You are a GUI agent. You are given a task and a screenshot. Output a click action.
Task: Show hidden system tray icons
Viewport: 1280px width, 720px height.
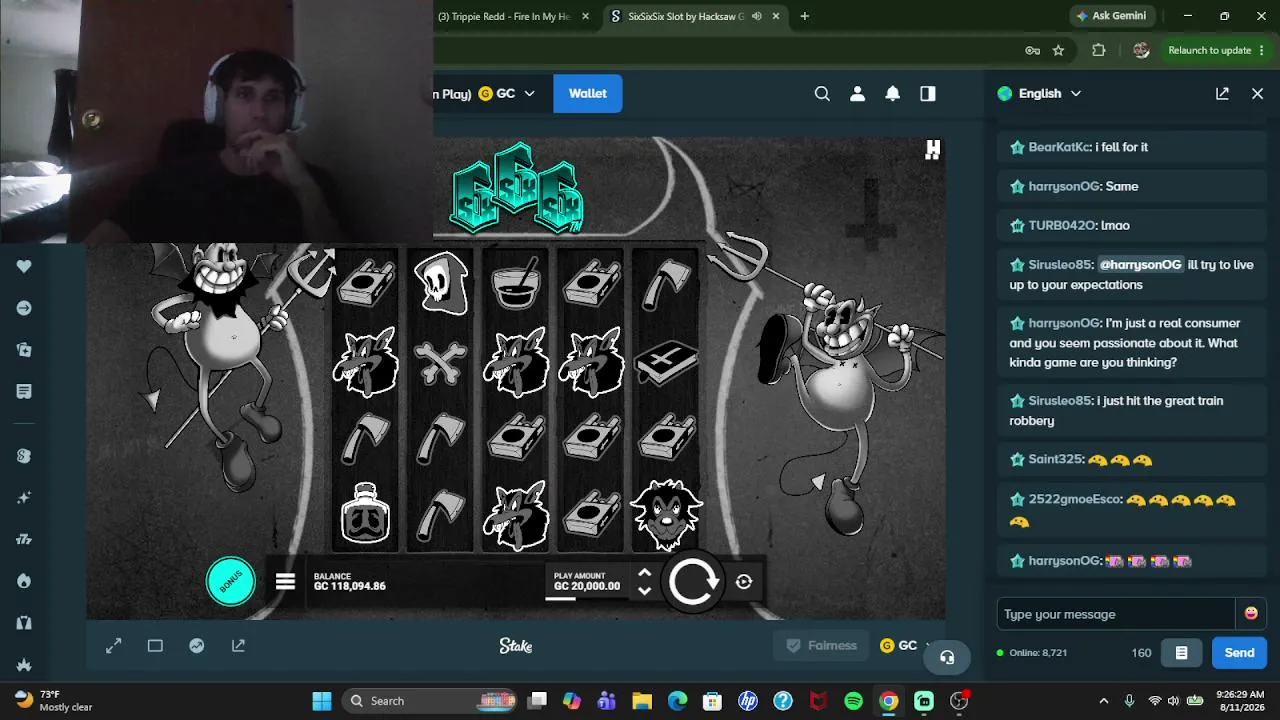coord(1104,701)
